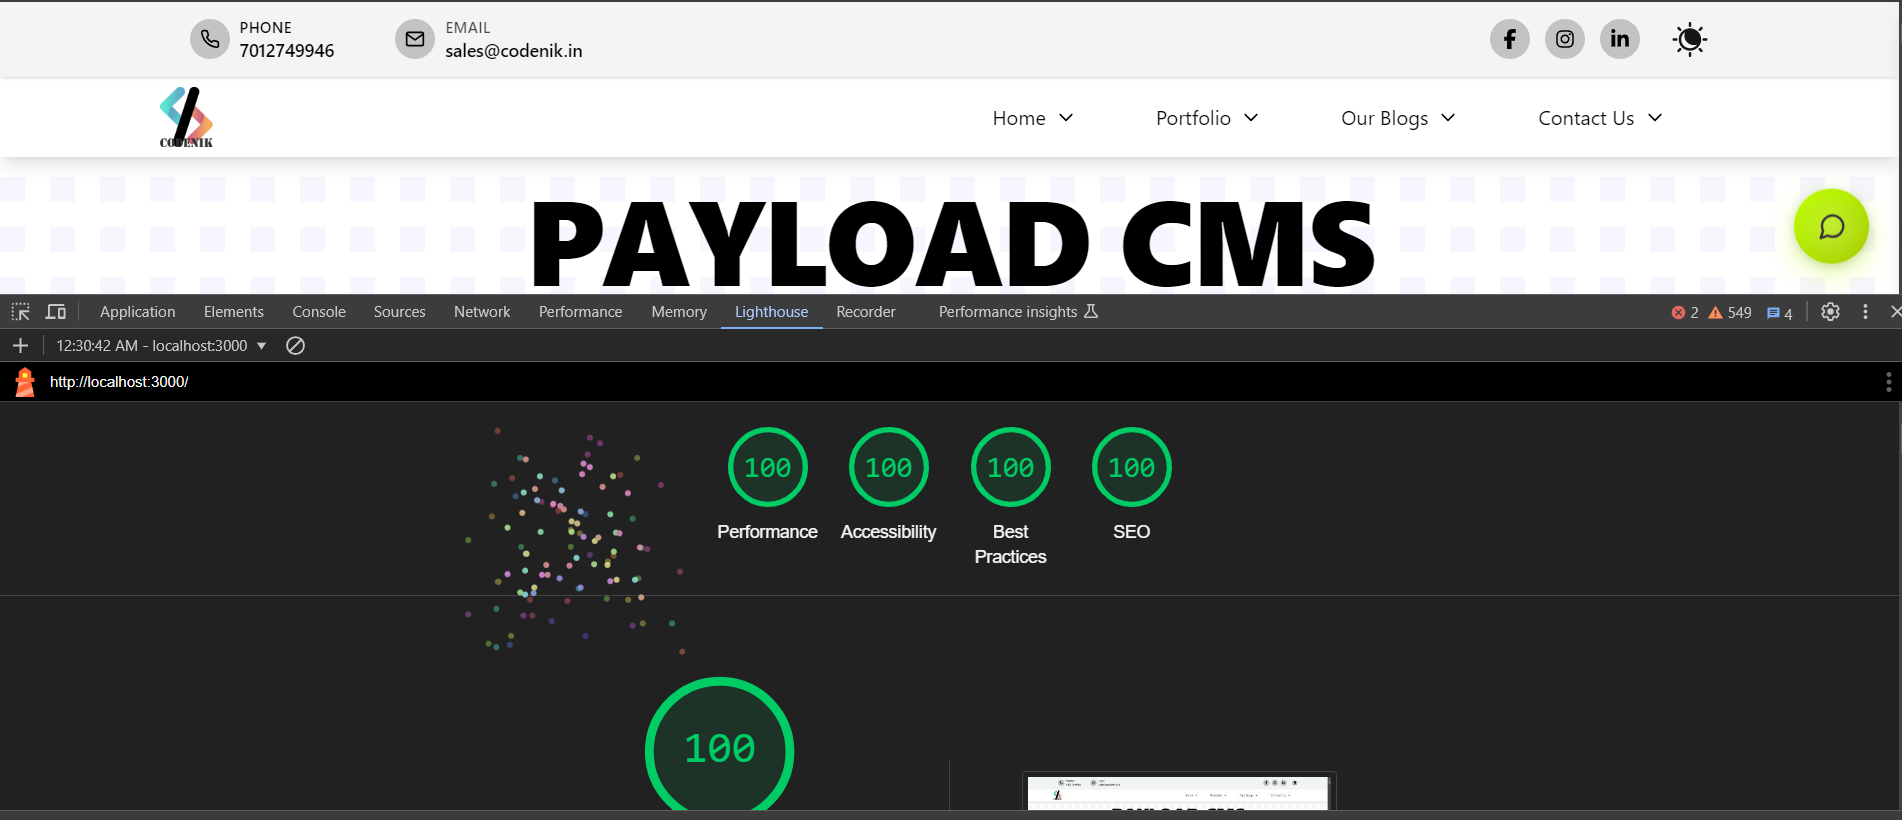Click the PAYLOAD CMS heading
This screenshot has height=820, width=1902.
tap(953, 244)
